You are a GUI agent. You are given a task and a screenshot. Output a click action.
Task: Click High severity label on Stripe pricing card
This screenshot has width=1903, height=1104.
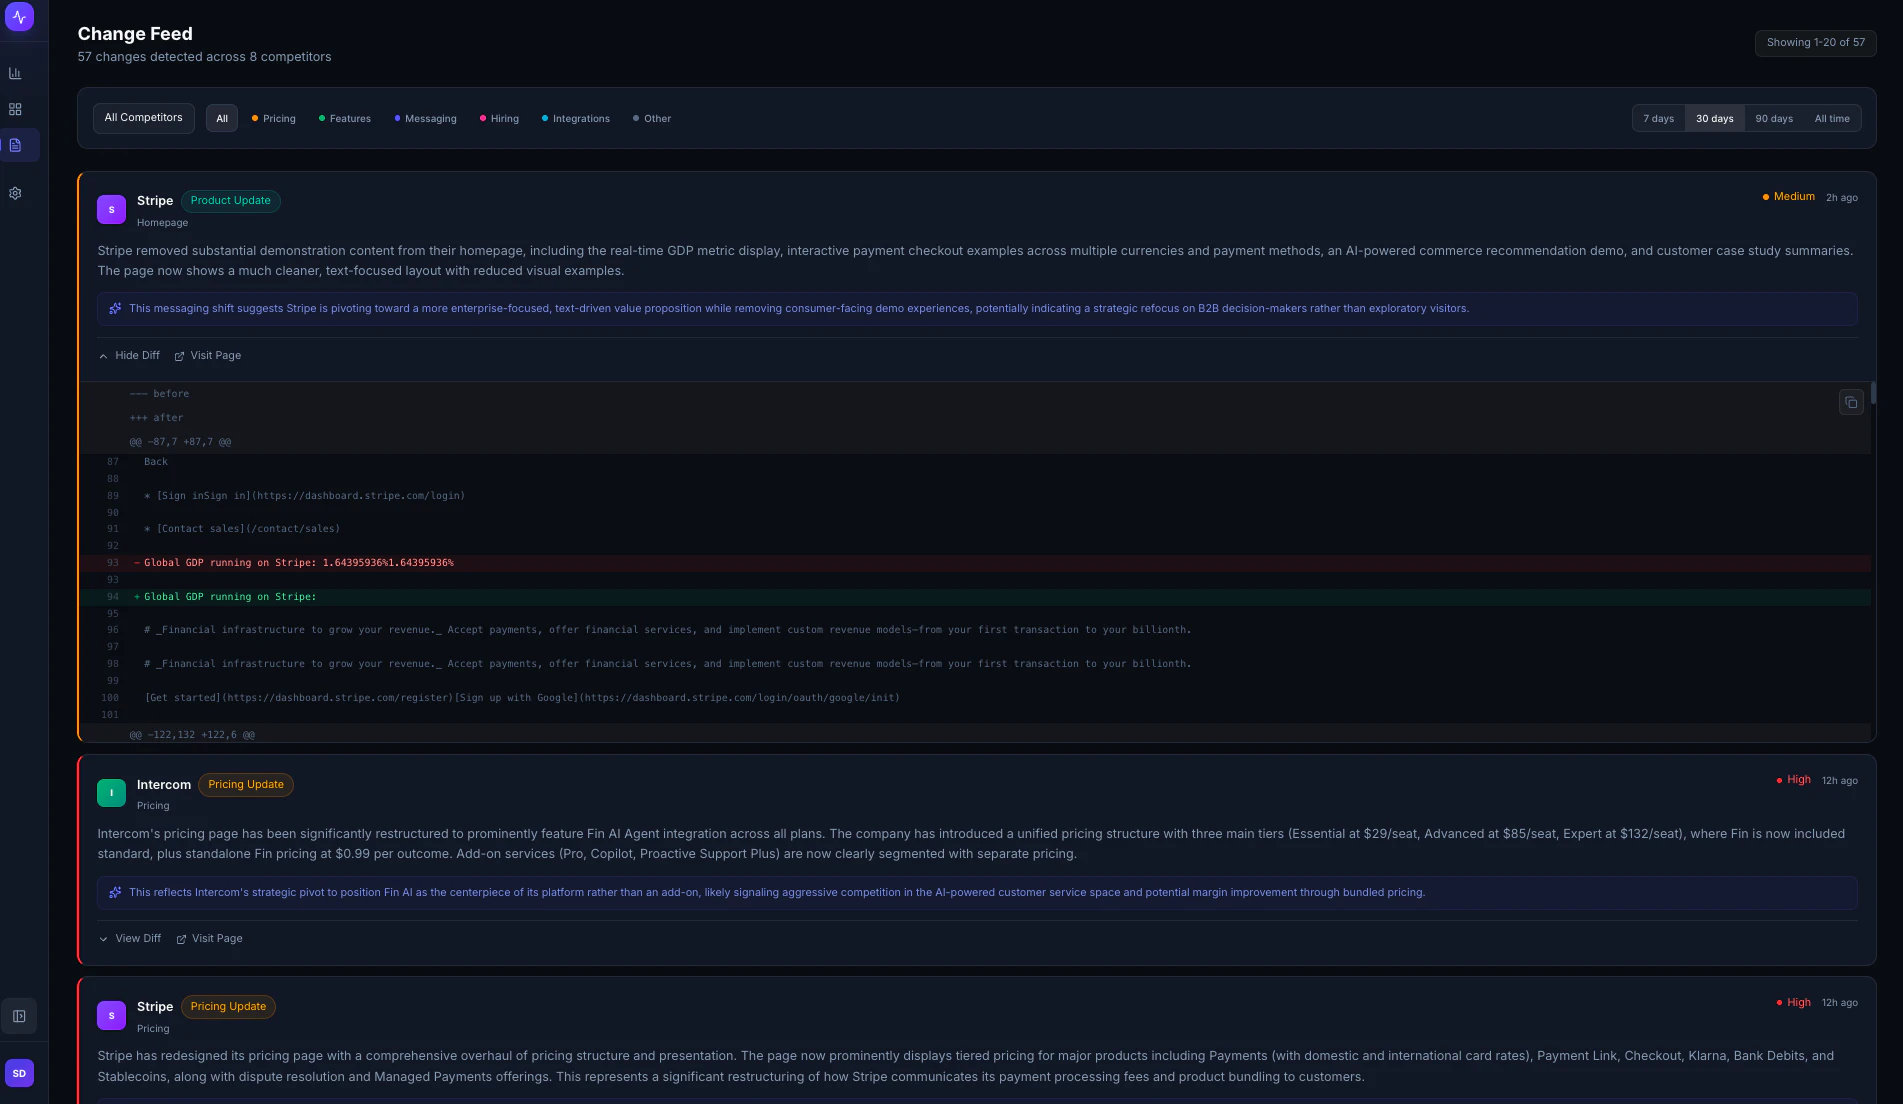(1793, 1002)
